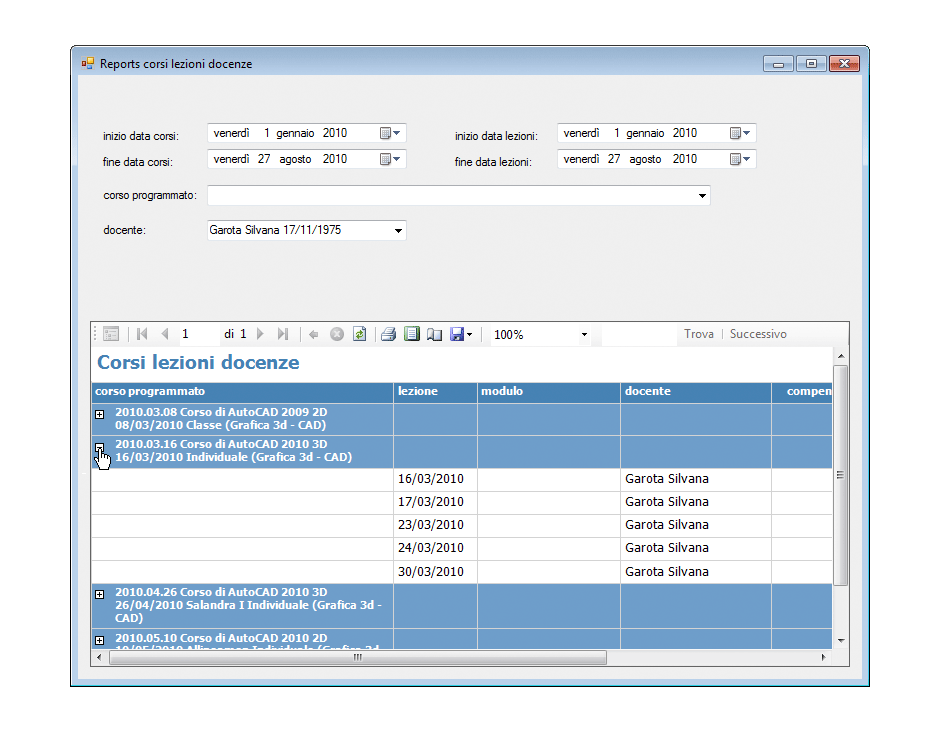The width and height of the screenshot is (940, 732).
Task: Click the scroll right arrow of report
Action: 824,658
